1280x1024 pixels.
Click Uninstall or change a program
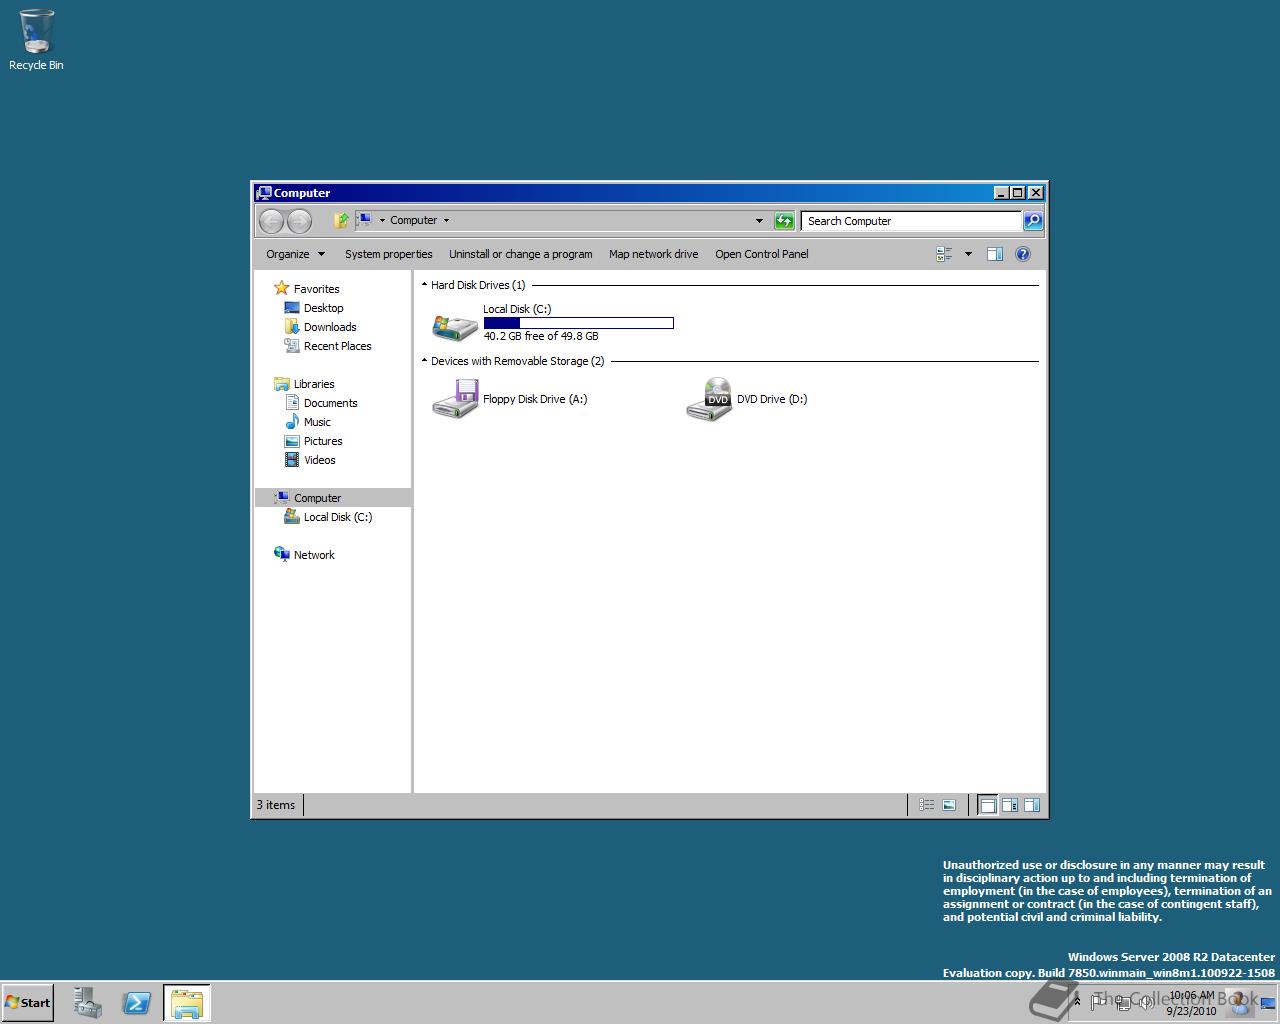tap(521, 254)
